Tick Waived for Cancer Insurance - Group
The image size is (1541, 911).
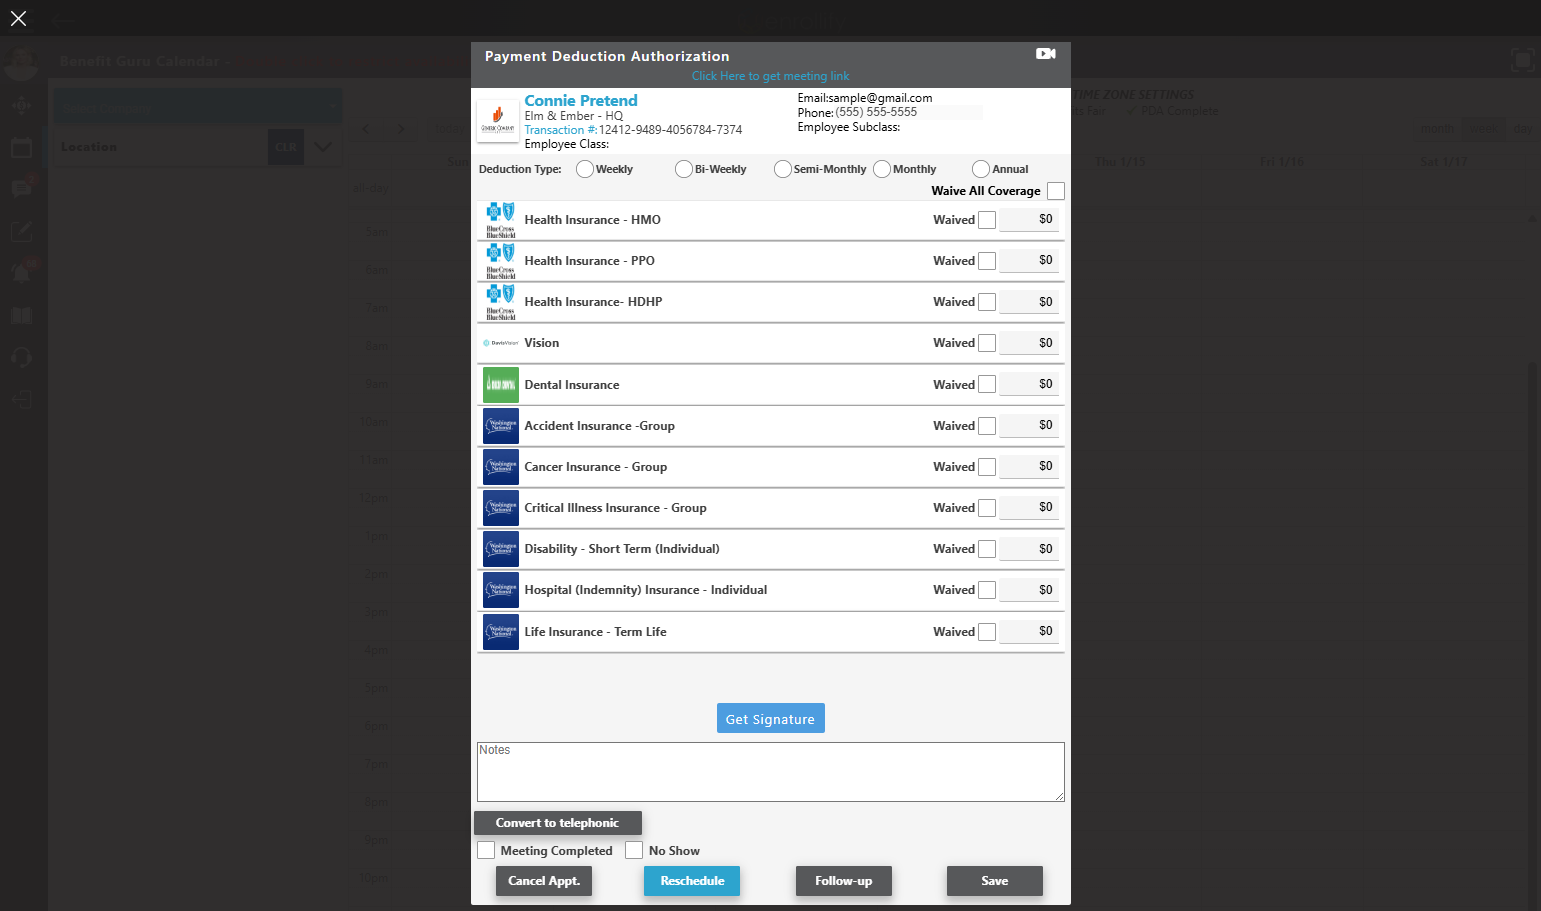tap(987, 467)
